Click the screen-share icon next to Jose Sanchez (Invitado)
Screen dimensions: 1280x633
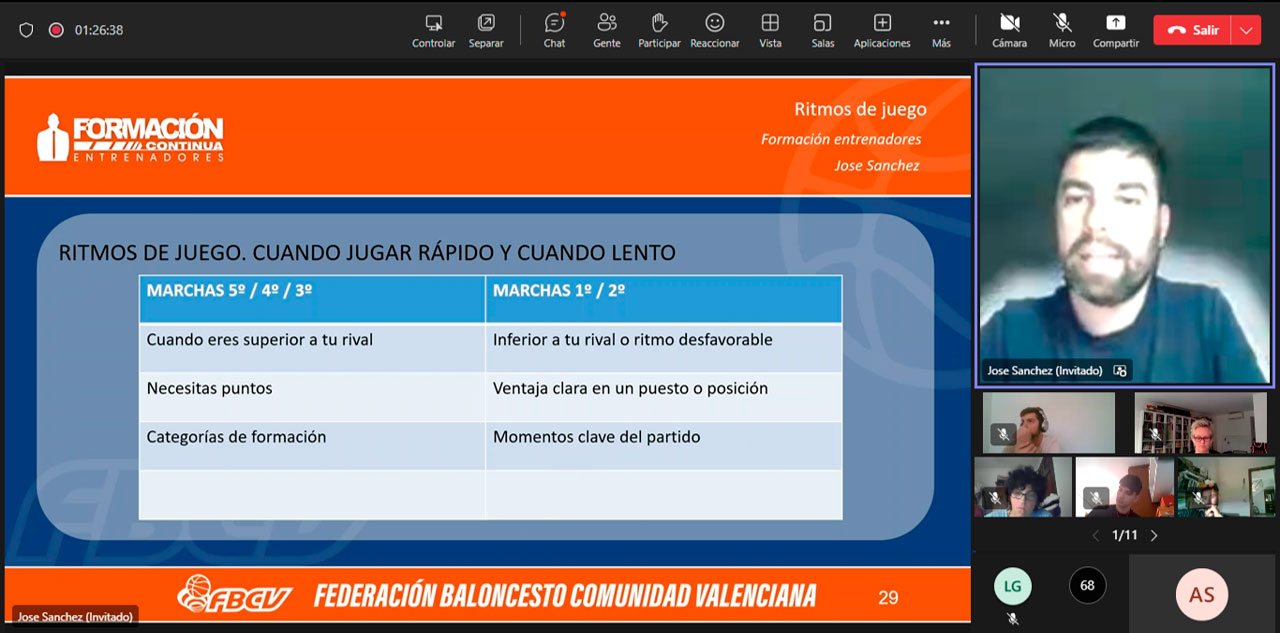[x=1120, y=371]
